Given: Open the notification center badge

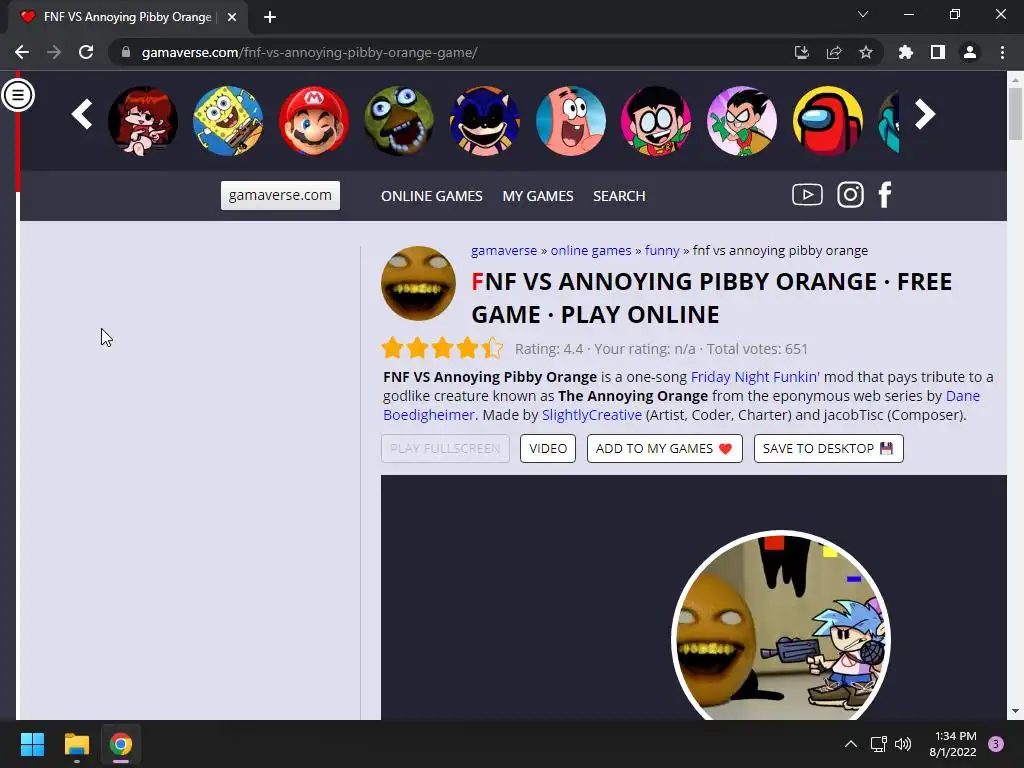Looking at the screenshot, I should tap(996, 744).
